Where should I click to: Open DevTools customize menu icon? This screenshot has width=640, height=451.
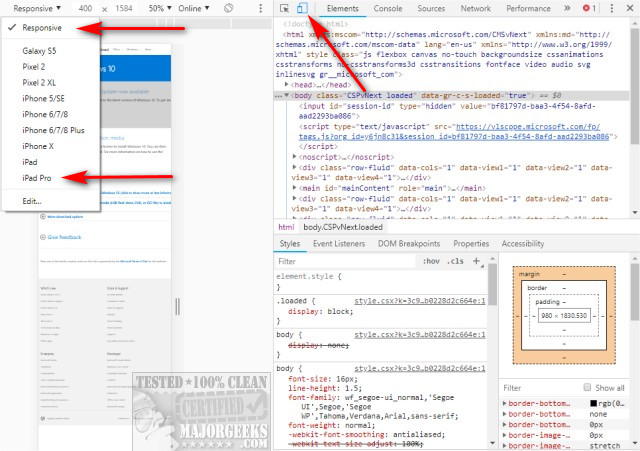(611, 8)
